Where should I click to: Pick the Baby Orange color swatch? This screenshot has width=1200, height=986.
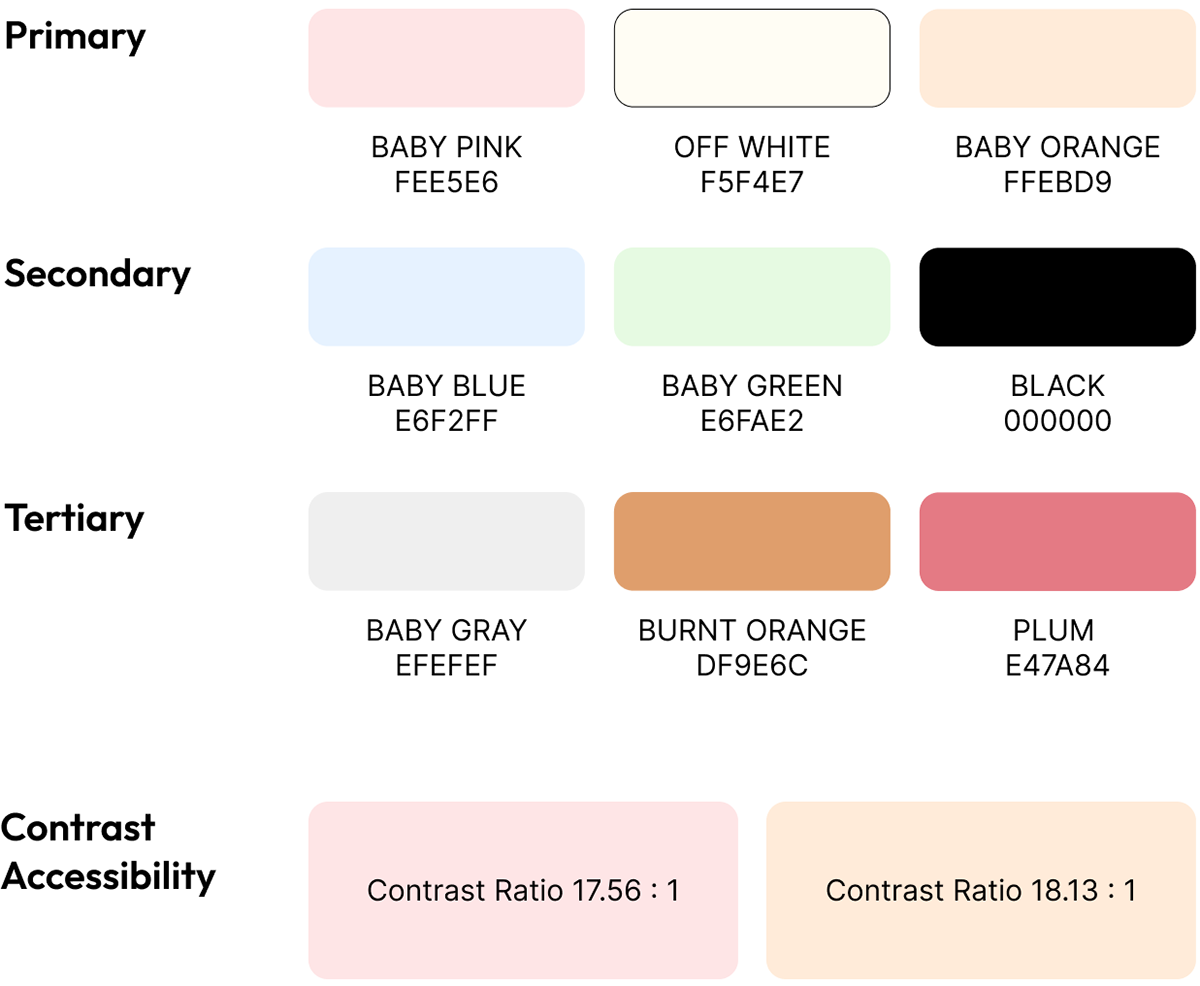tap(1057, 58)
